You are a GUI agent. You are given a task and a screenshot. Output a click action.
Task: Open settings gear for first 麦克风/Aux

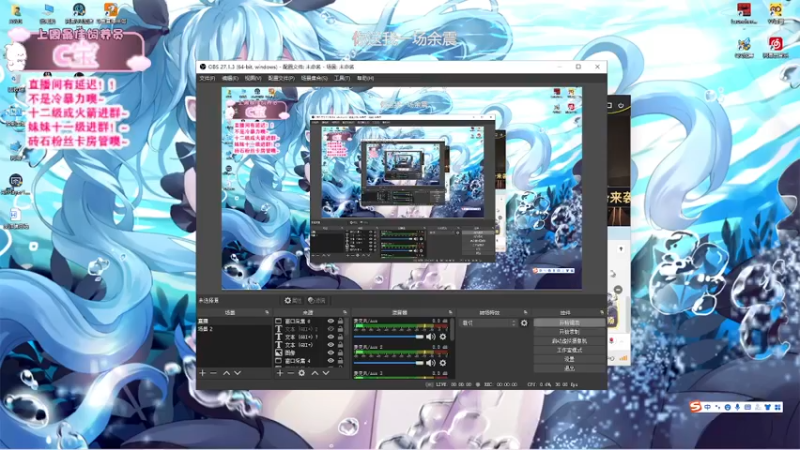[x=443, y=337]
